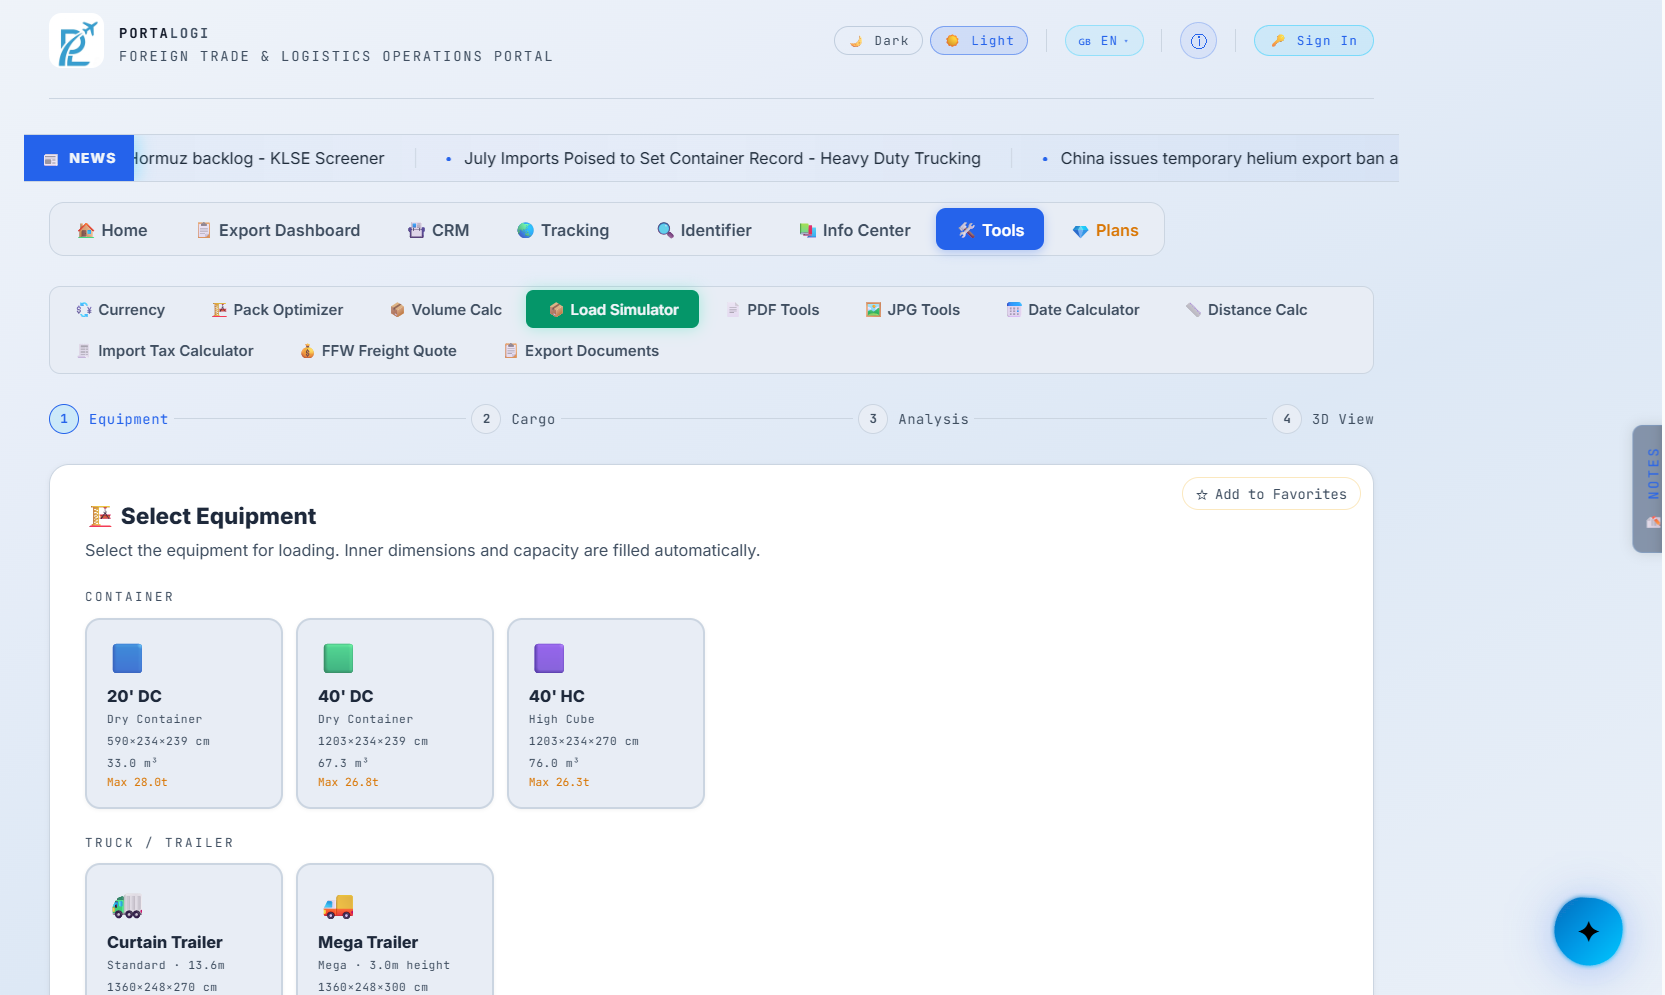Click the blue 20' DC cube icon
This screenshot has height=995, width=1665.
[x=127, y=658]
